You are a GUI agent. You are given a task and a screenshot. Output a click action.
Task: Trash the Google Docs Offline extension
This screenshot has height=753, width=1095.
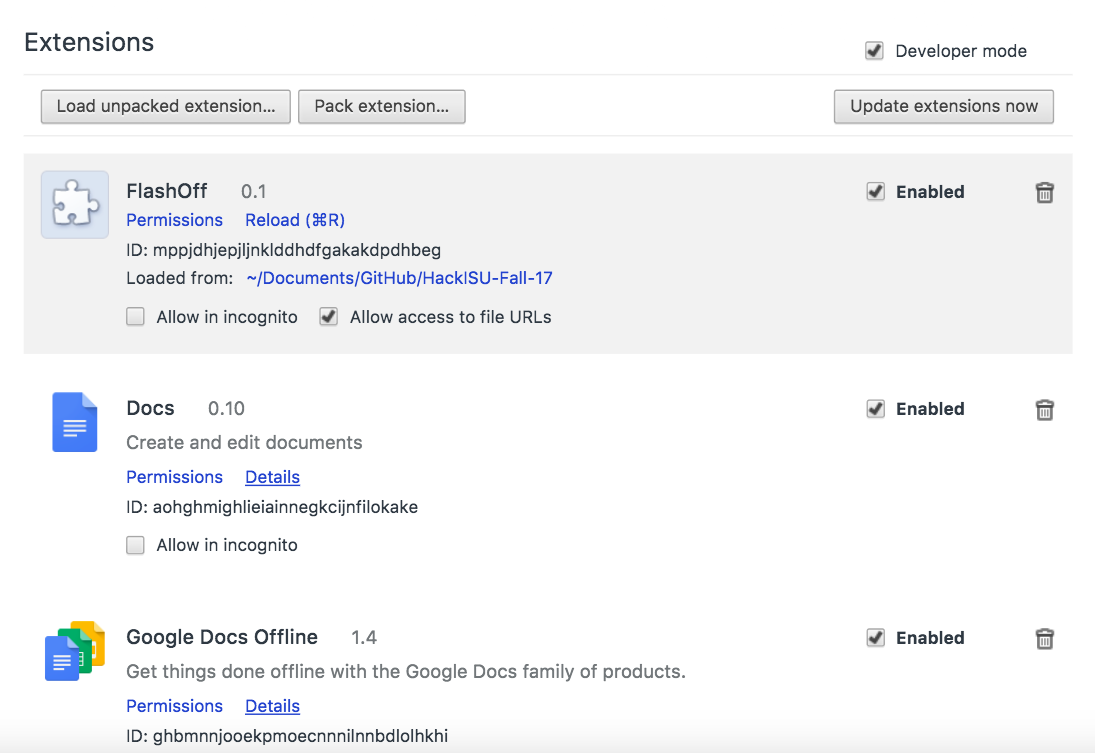[x=1044, y=639]
